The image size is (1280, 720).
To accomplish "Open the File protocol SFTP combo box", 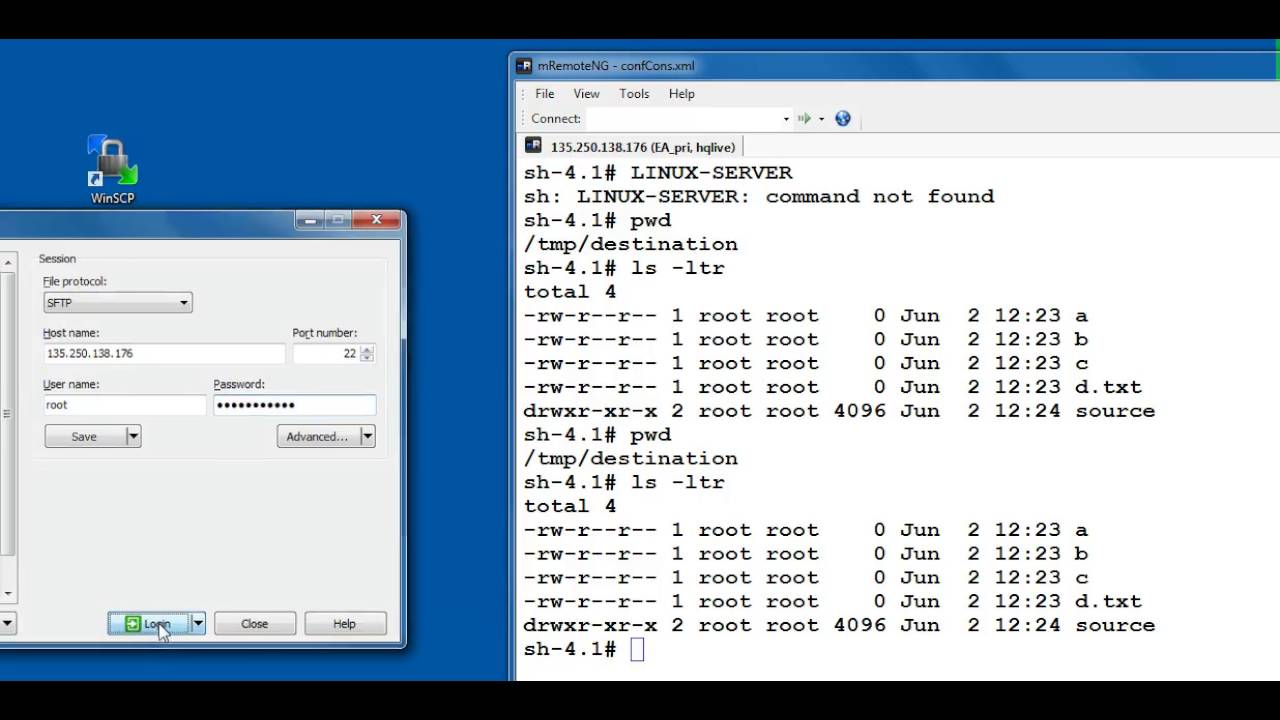I will pyautogui.click(x=117, y=302).
